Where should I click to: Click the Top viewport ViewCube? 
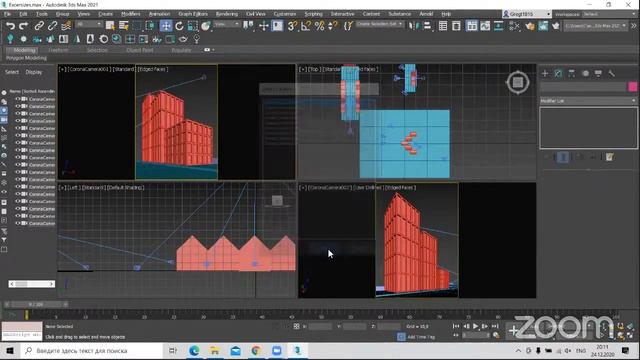[518, 82]
